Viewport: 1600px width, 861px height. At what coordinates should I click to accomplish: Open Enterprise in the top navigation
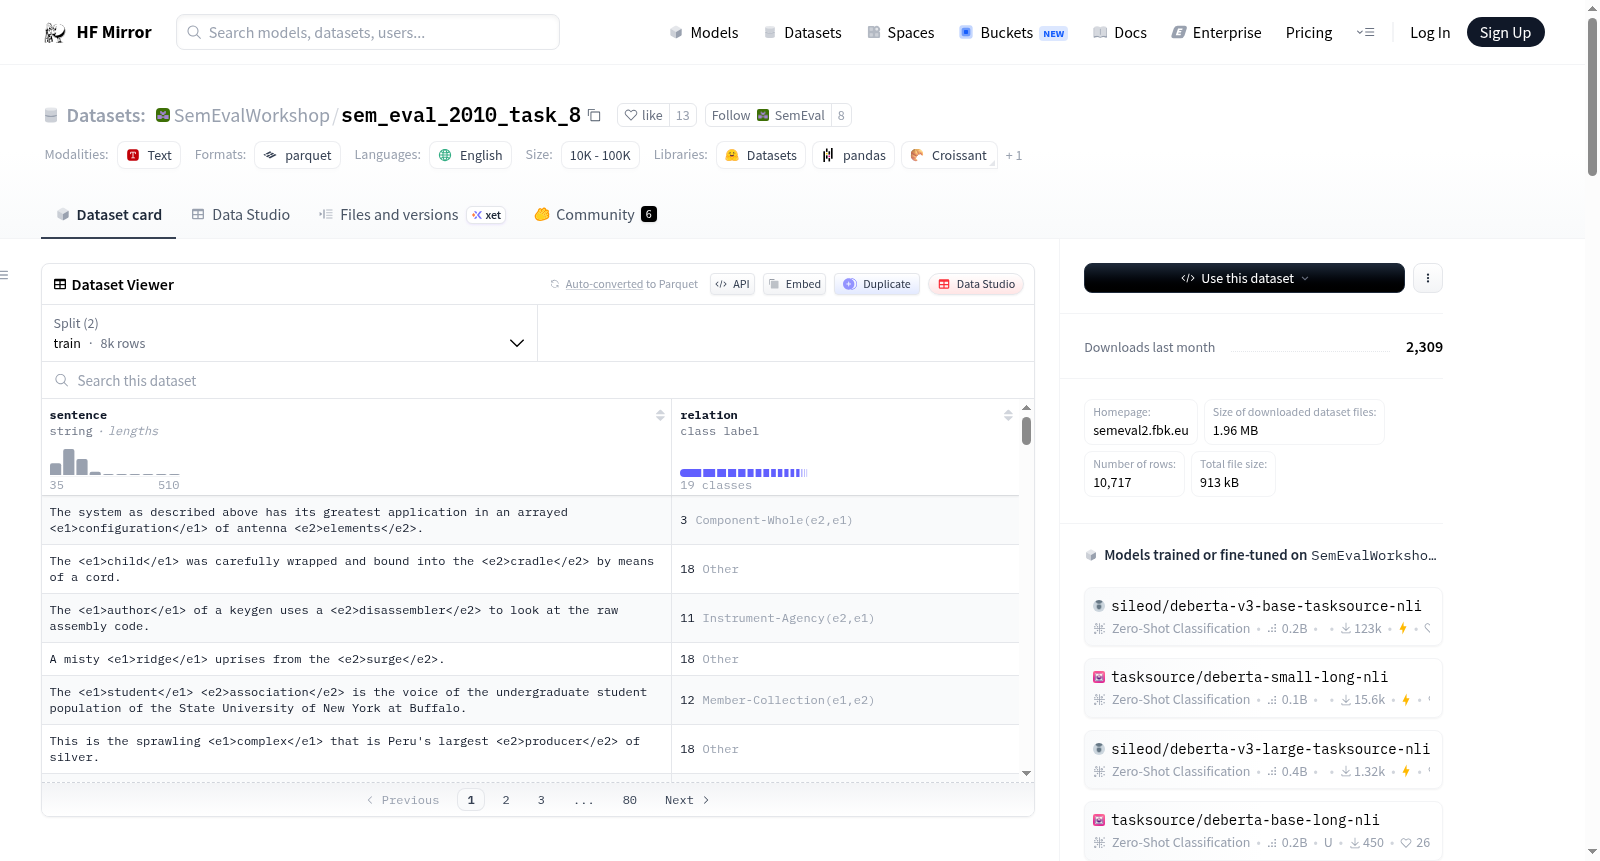pos(1216,33)
